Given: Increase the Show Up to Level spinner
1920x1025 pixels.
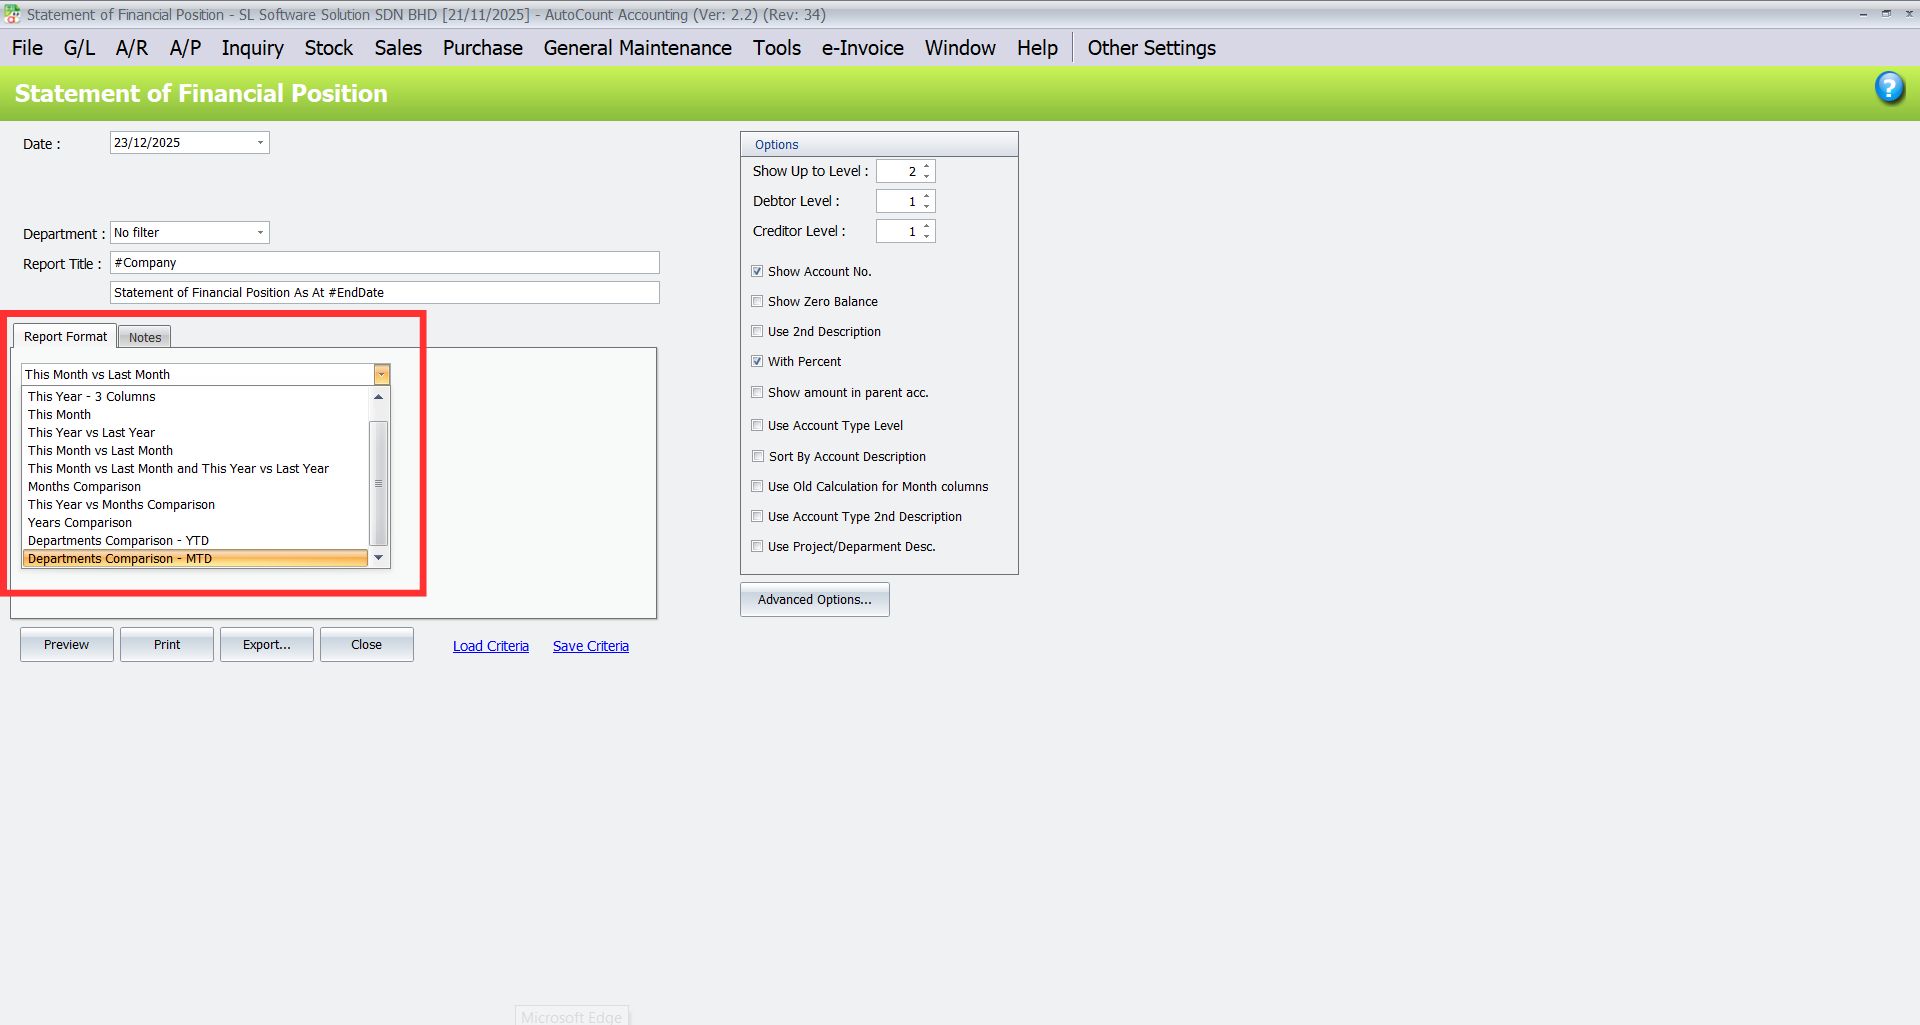Looking at the screenshot, I should pyautogui.click(x=927, y=166).
